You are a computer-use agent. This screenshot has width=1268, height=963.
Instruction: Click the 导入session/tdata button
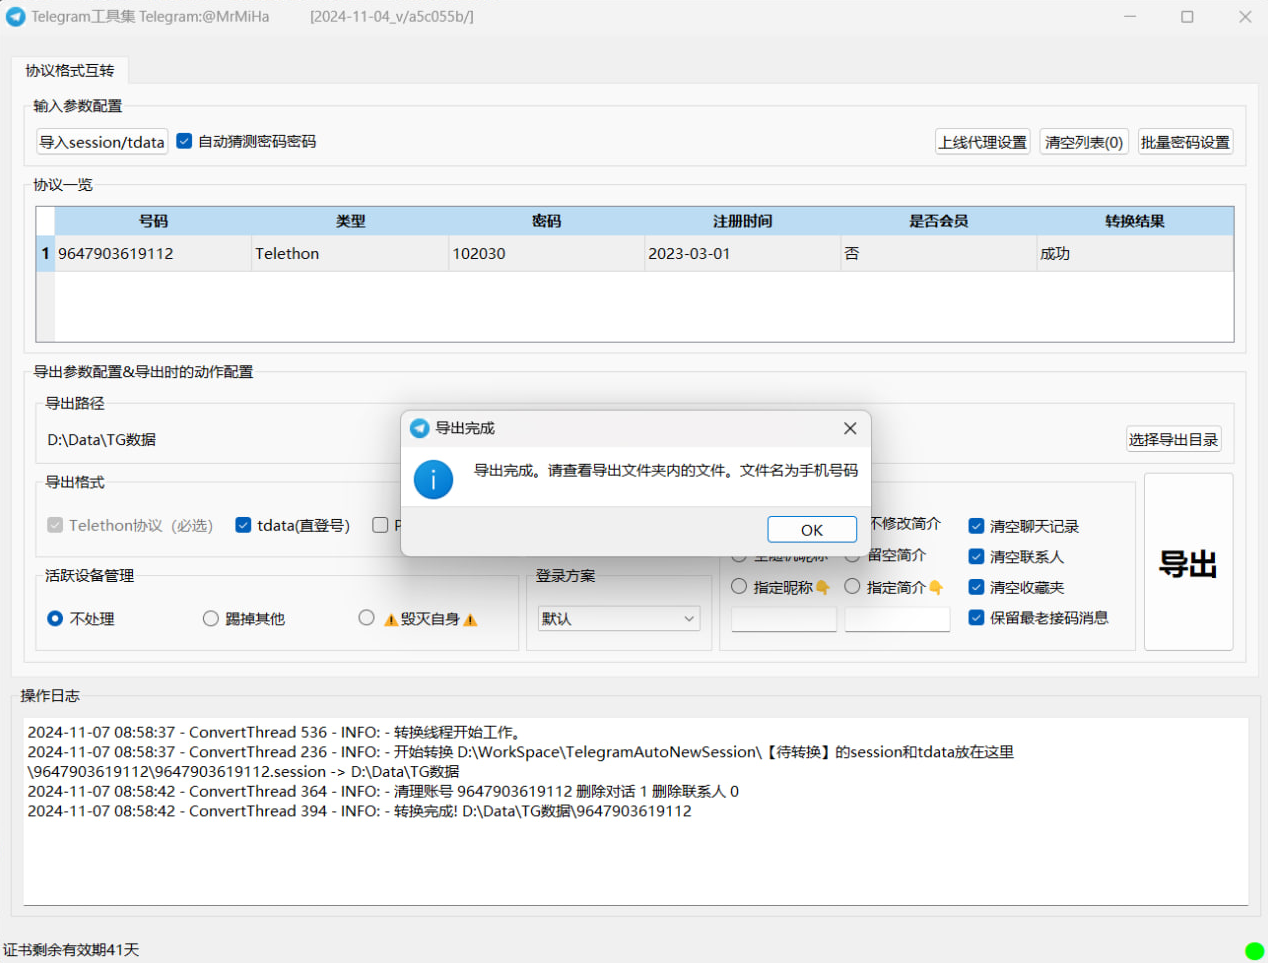tap(102, 142)
